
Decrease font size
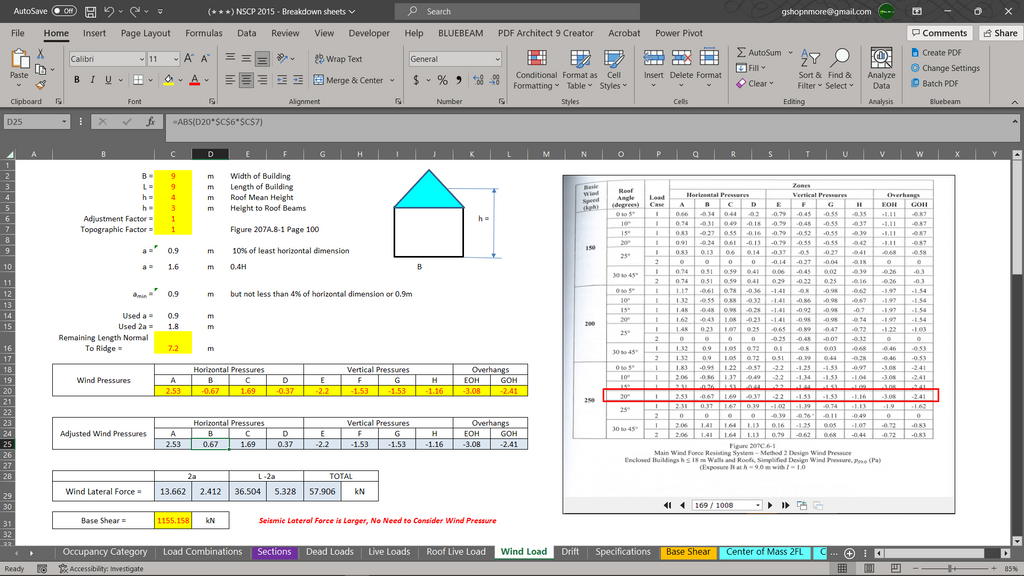(x=204, y=59)
